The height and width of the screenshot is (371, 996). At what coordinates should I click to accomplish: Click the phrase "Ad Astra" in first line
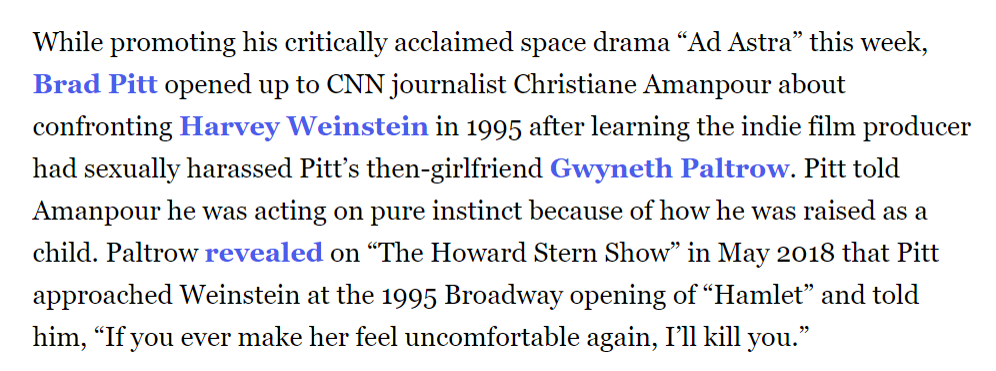(747, 43)
